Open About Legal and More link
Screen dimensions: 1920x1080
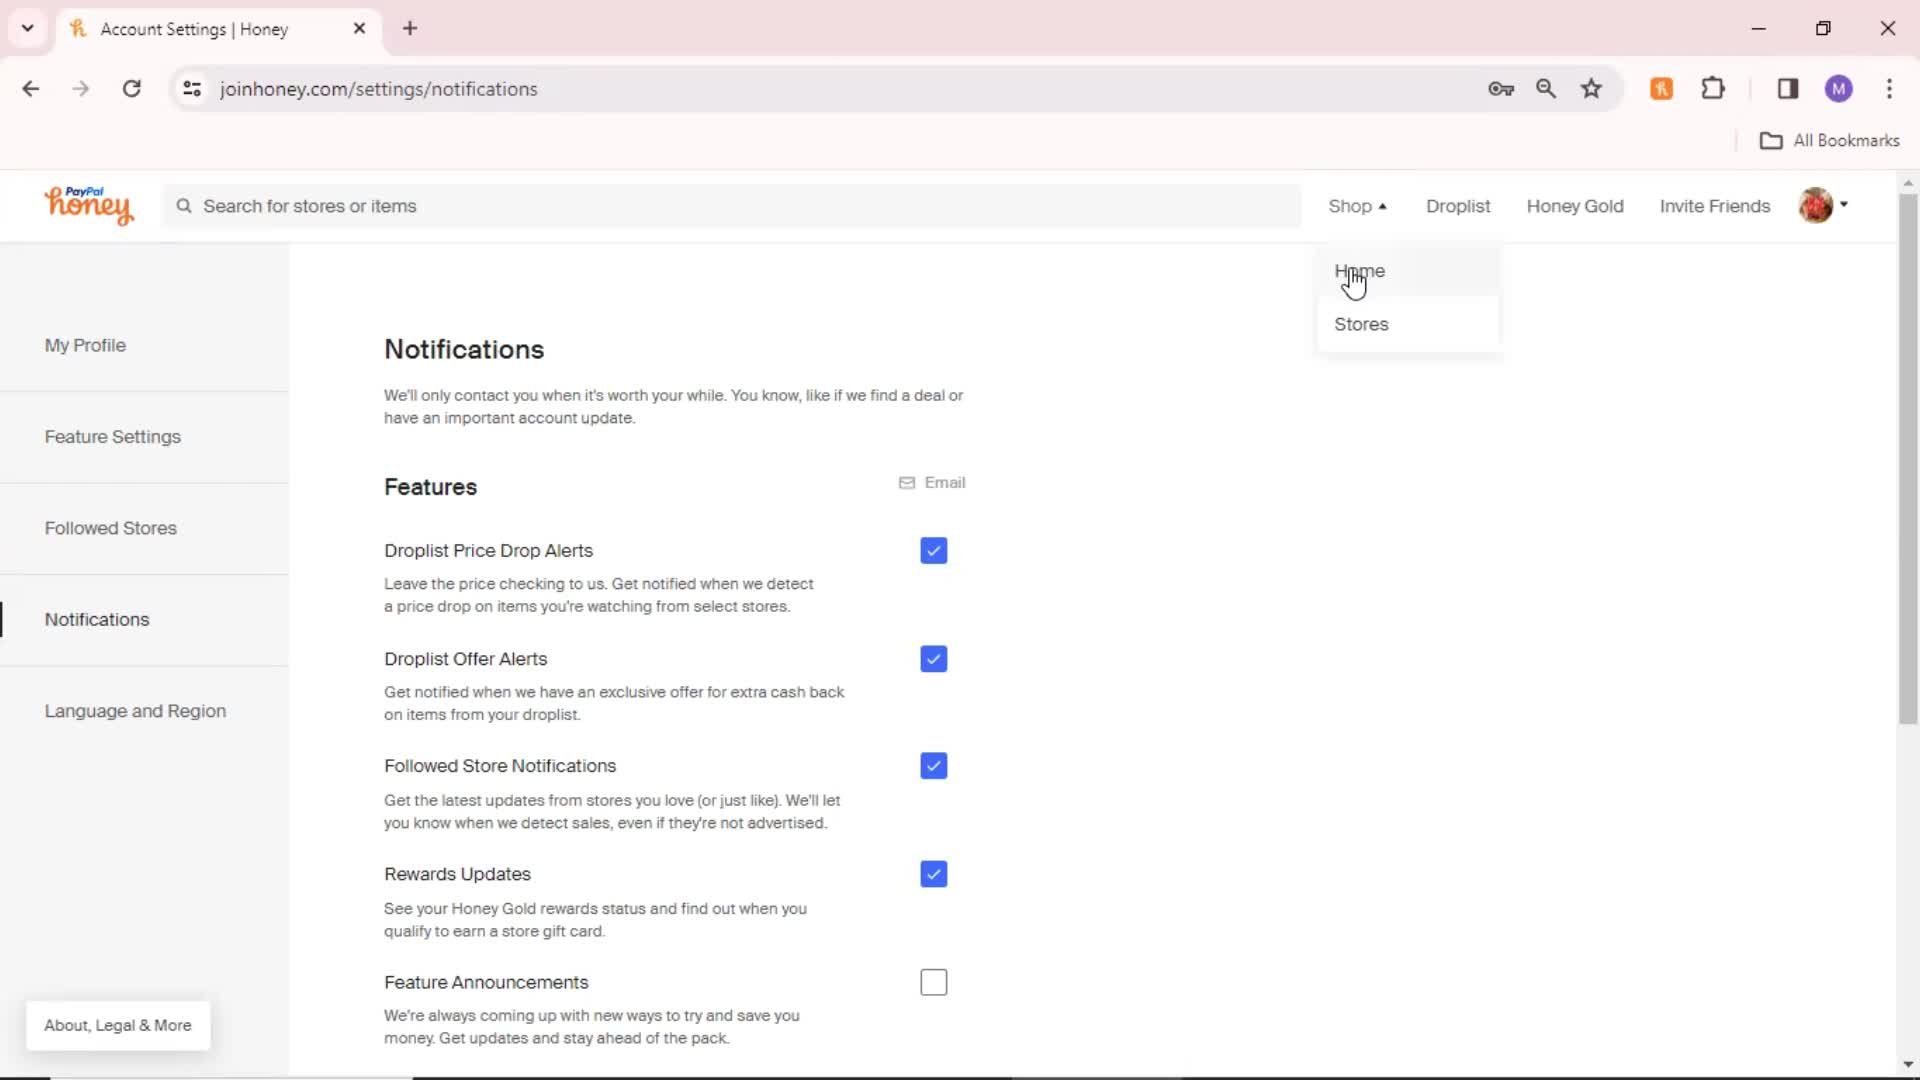pyautogui.click(x=117, y=1025)
